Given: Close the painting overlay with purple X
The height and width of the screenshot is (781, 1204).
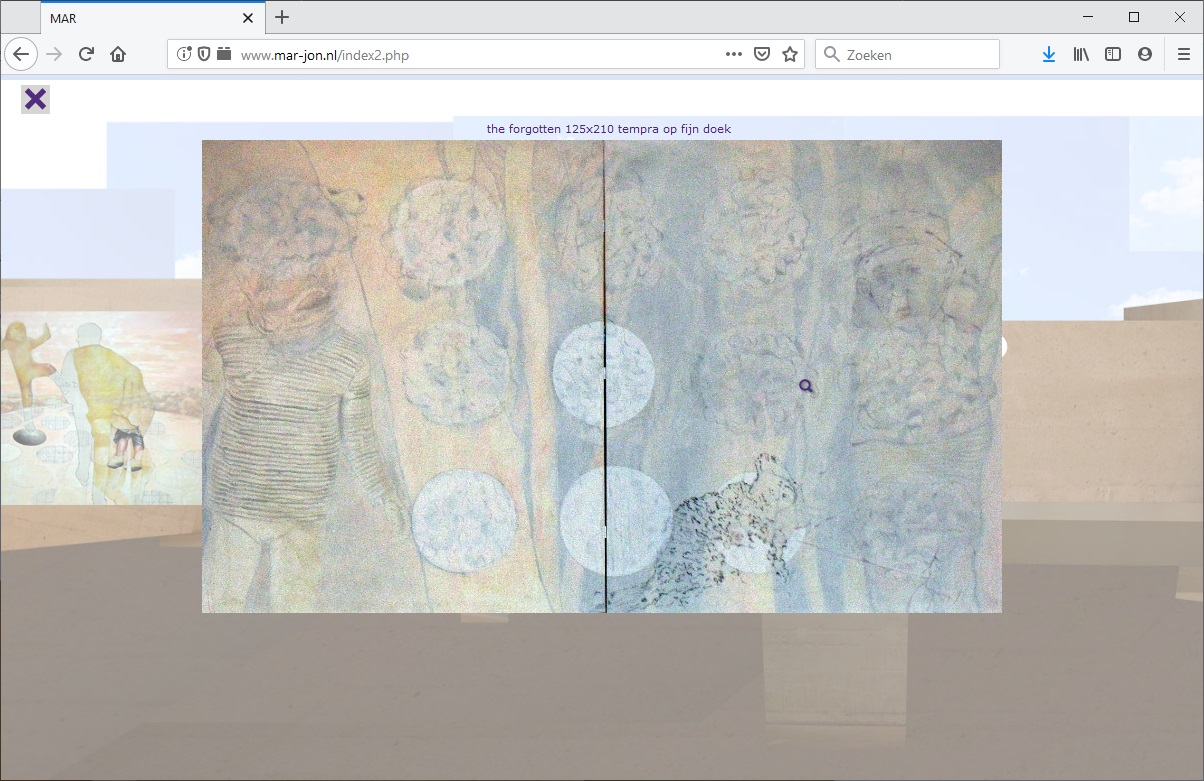Looking at the screenshot, I should (35, 99).
